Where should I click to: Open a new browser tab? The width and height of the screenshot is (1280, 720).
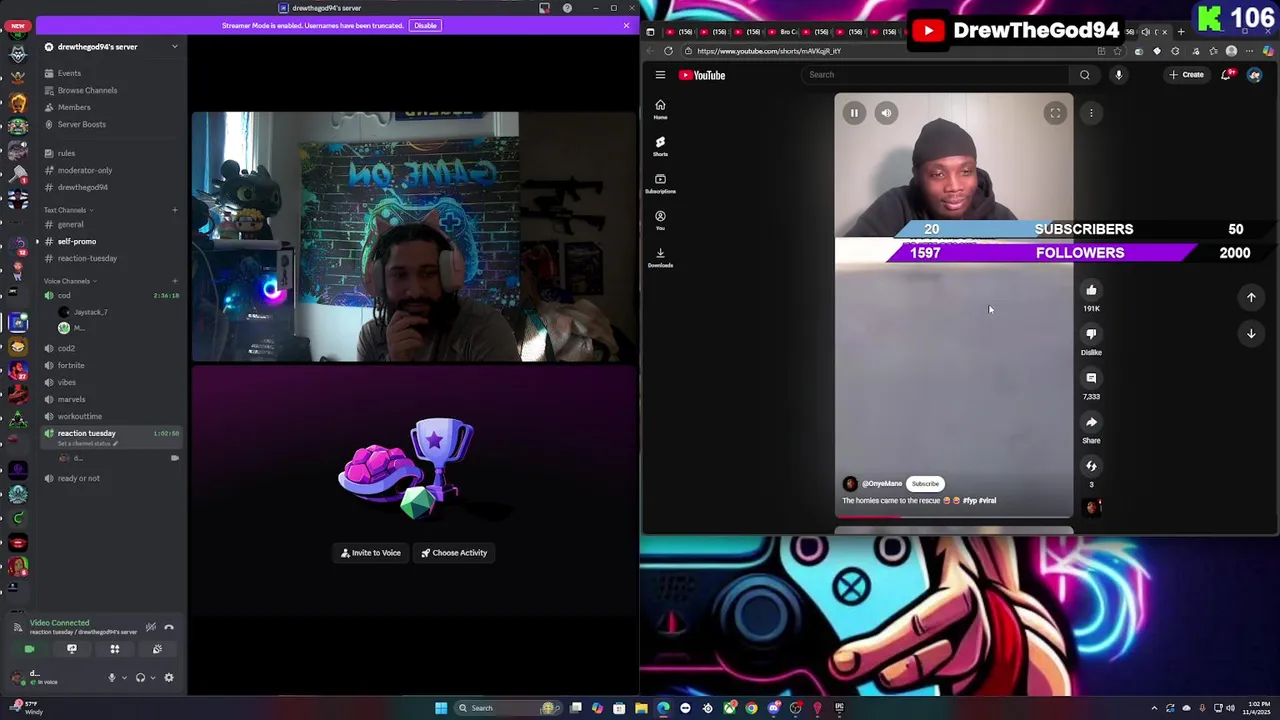click(1181, 32)
